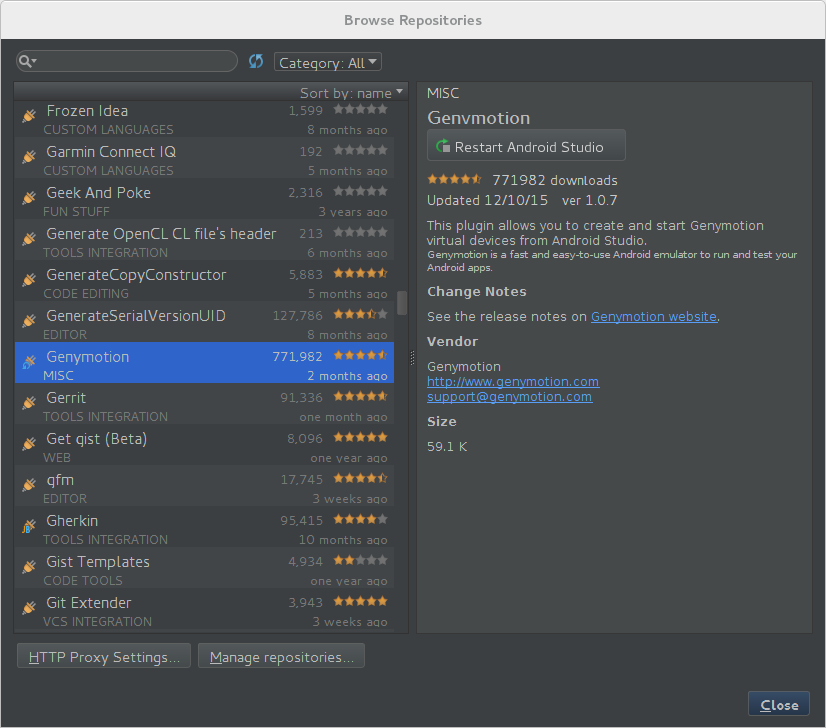Open HTTP Proxy Settings dialog

(x=104, y=656)
